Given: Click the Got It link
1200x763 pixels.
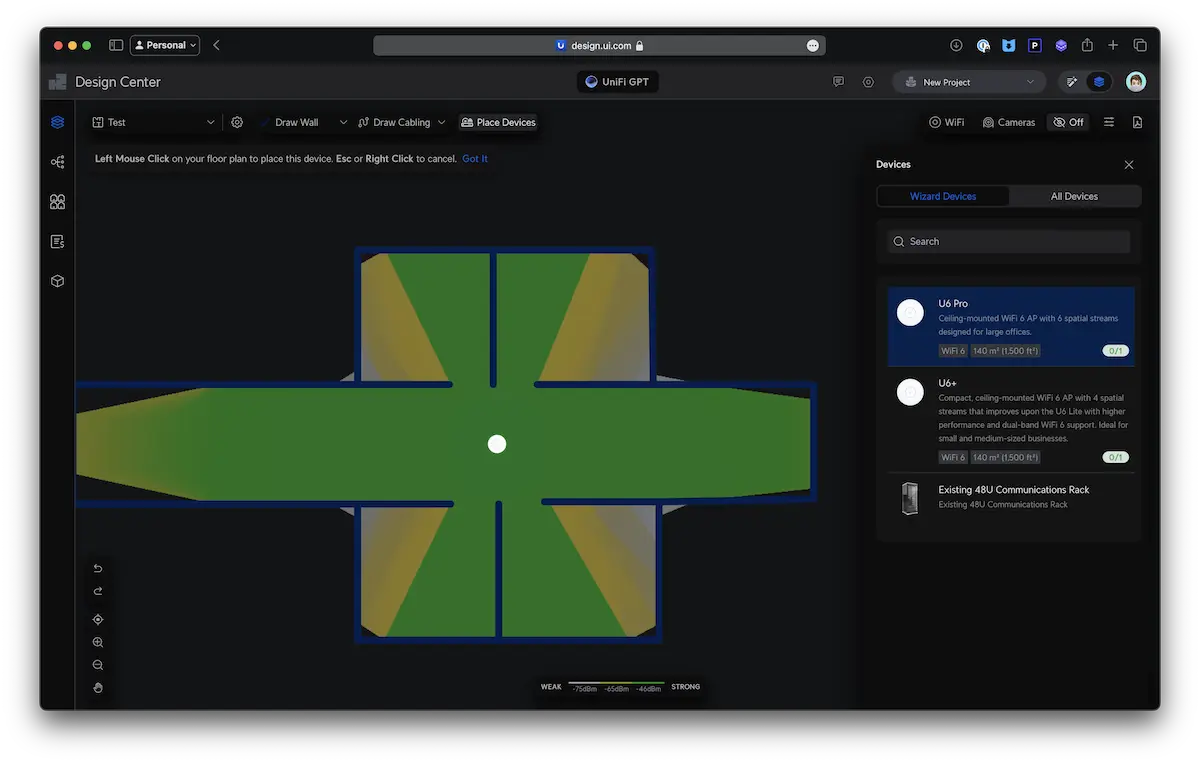Looking at the screenshot, I should point(475,159).
